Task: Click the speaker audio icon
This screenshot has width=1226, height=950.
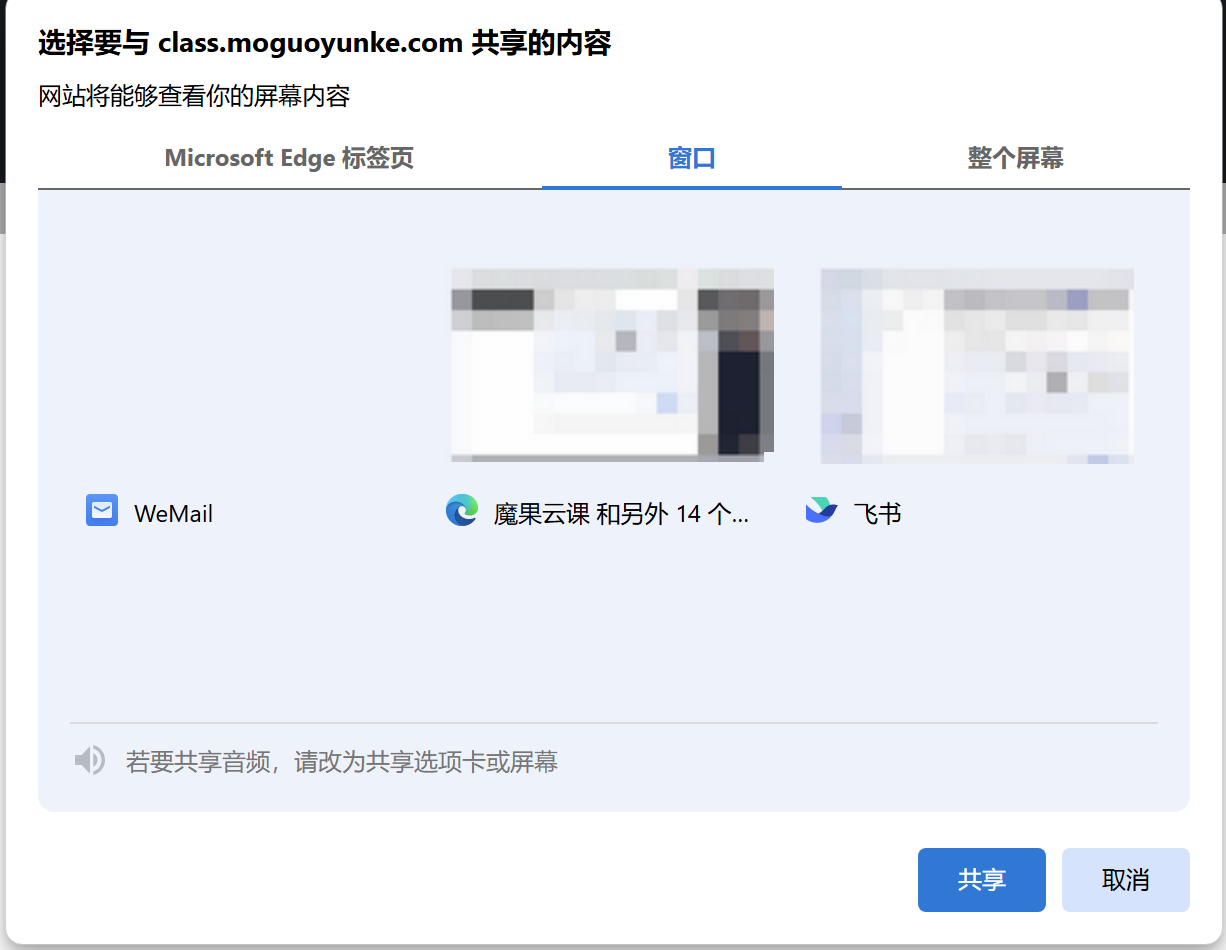Action: (x=89, y=761)
